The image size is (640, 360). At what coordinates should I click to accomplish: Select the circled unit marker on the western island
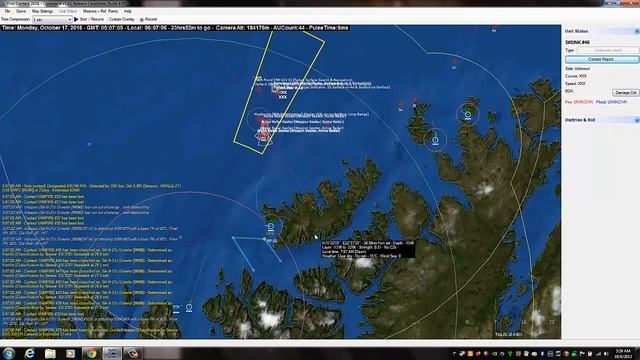[x=436, y=140]
